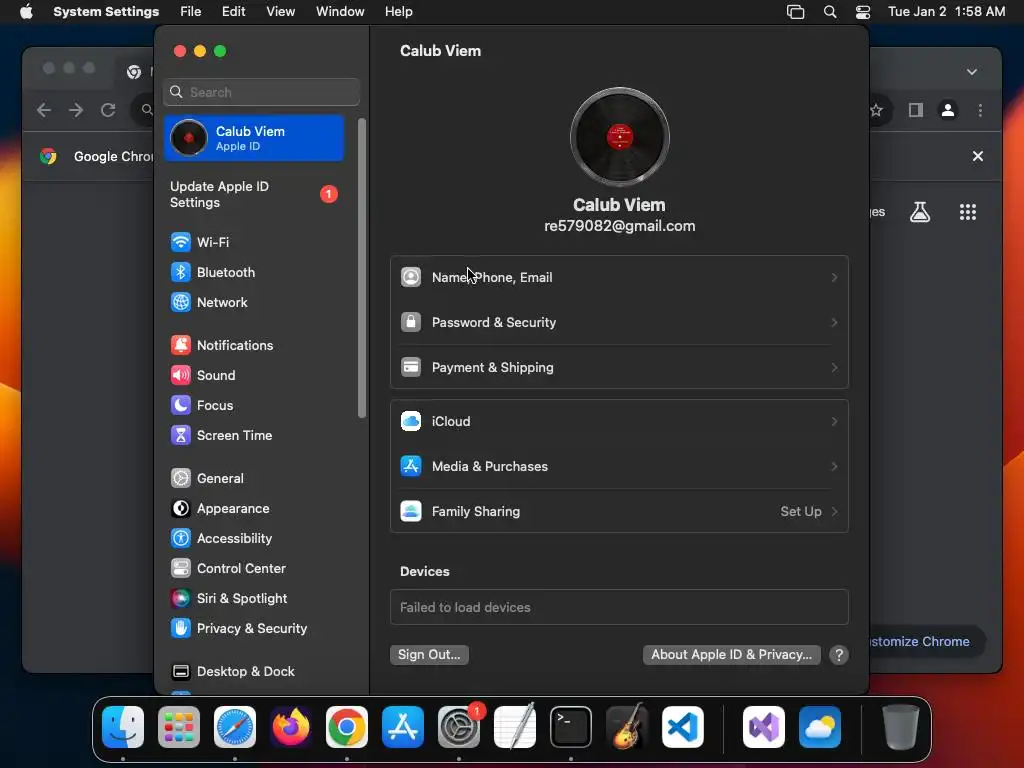The image size is (1024, 768).
Task: Open iCloud settings row
Action: point(620,422)
